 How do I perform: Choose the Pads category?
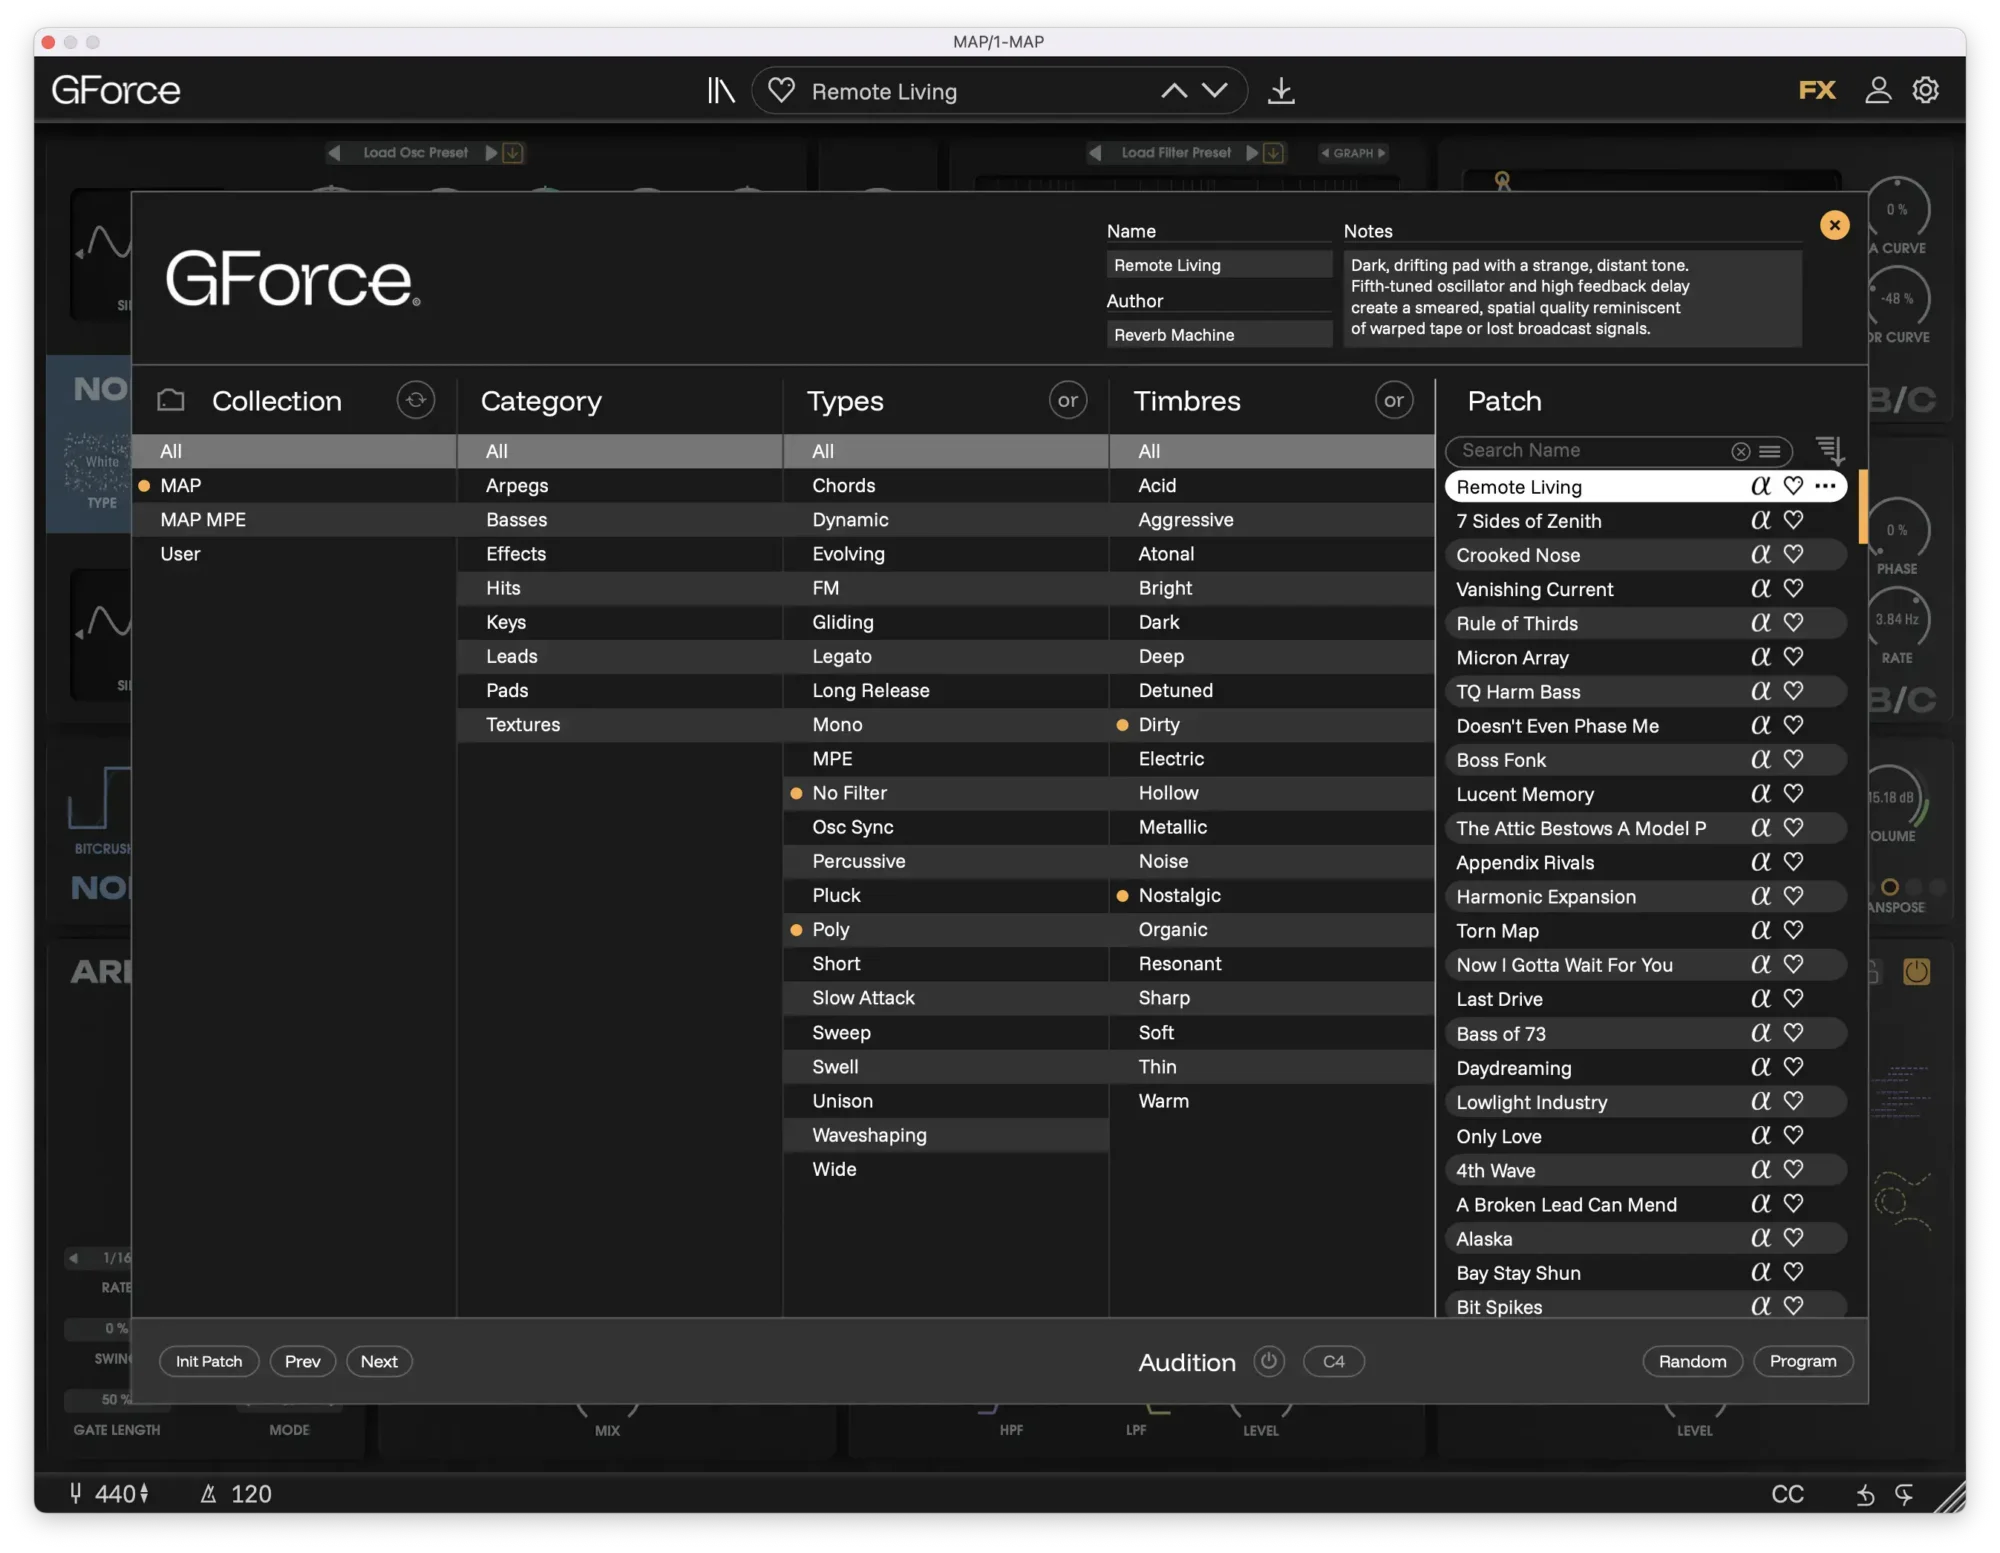pos(620,690)
